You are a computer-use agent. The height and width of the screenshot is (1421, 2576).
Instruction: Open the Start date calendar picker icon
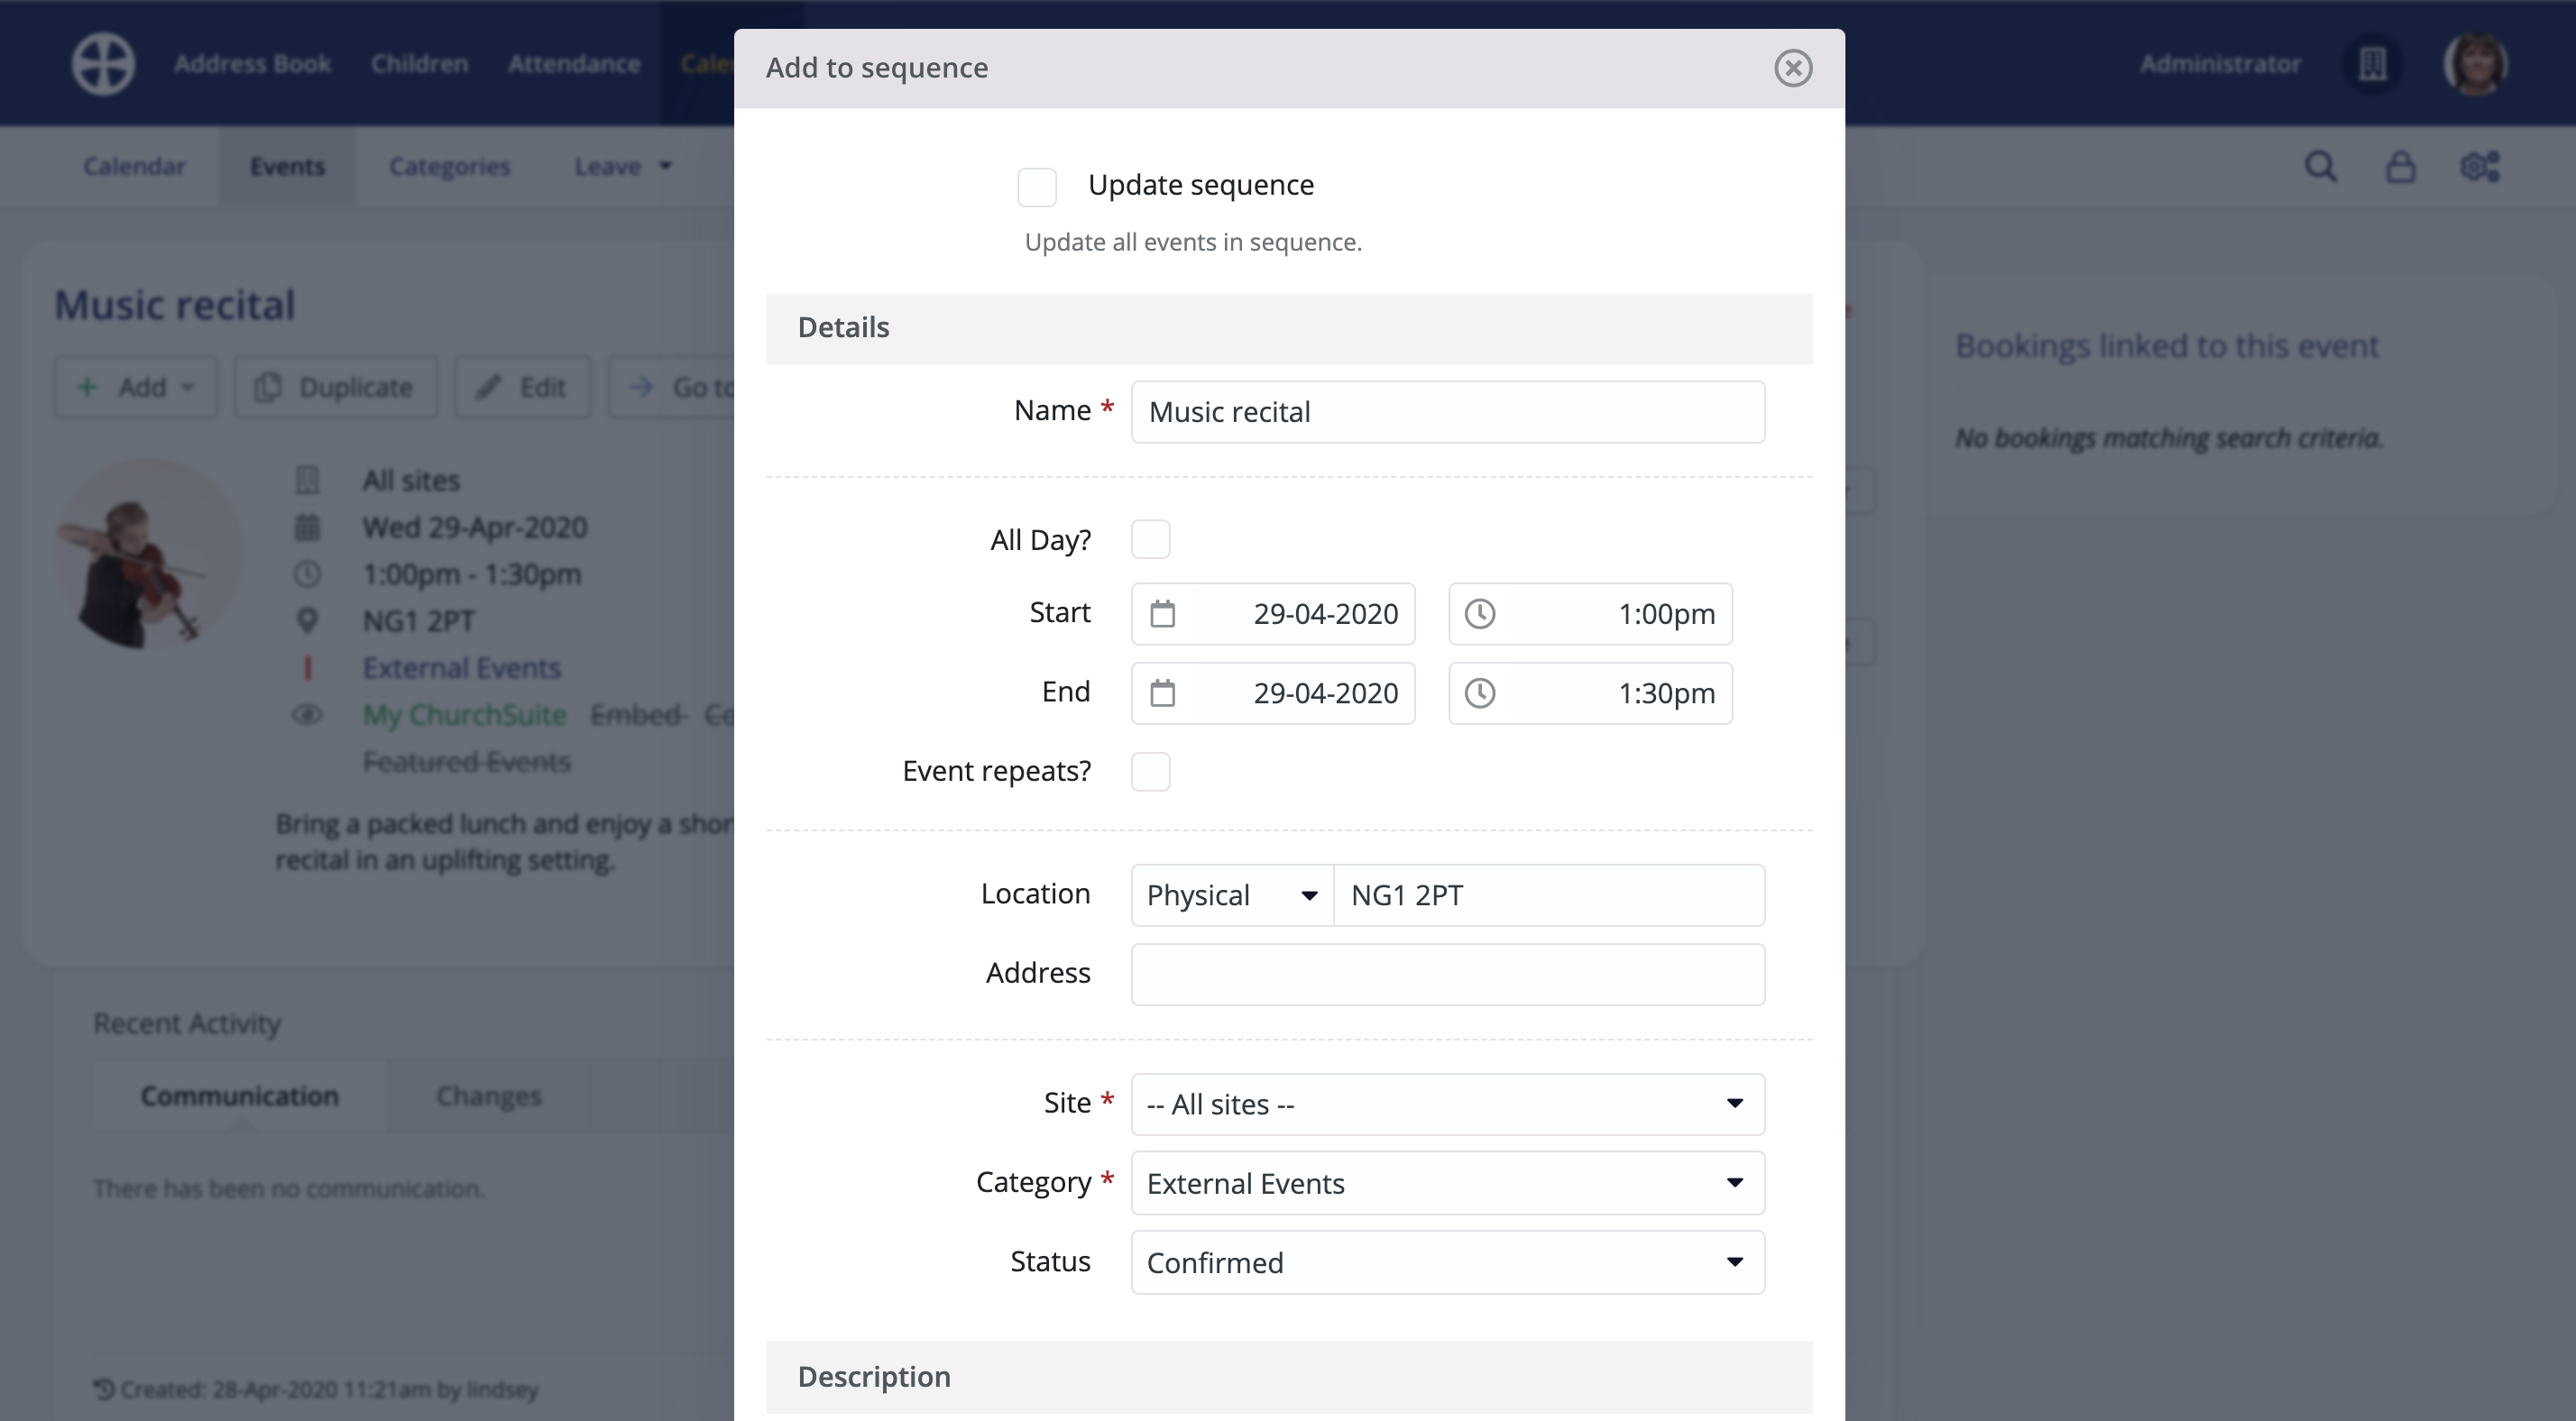coord(1164,614)
